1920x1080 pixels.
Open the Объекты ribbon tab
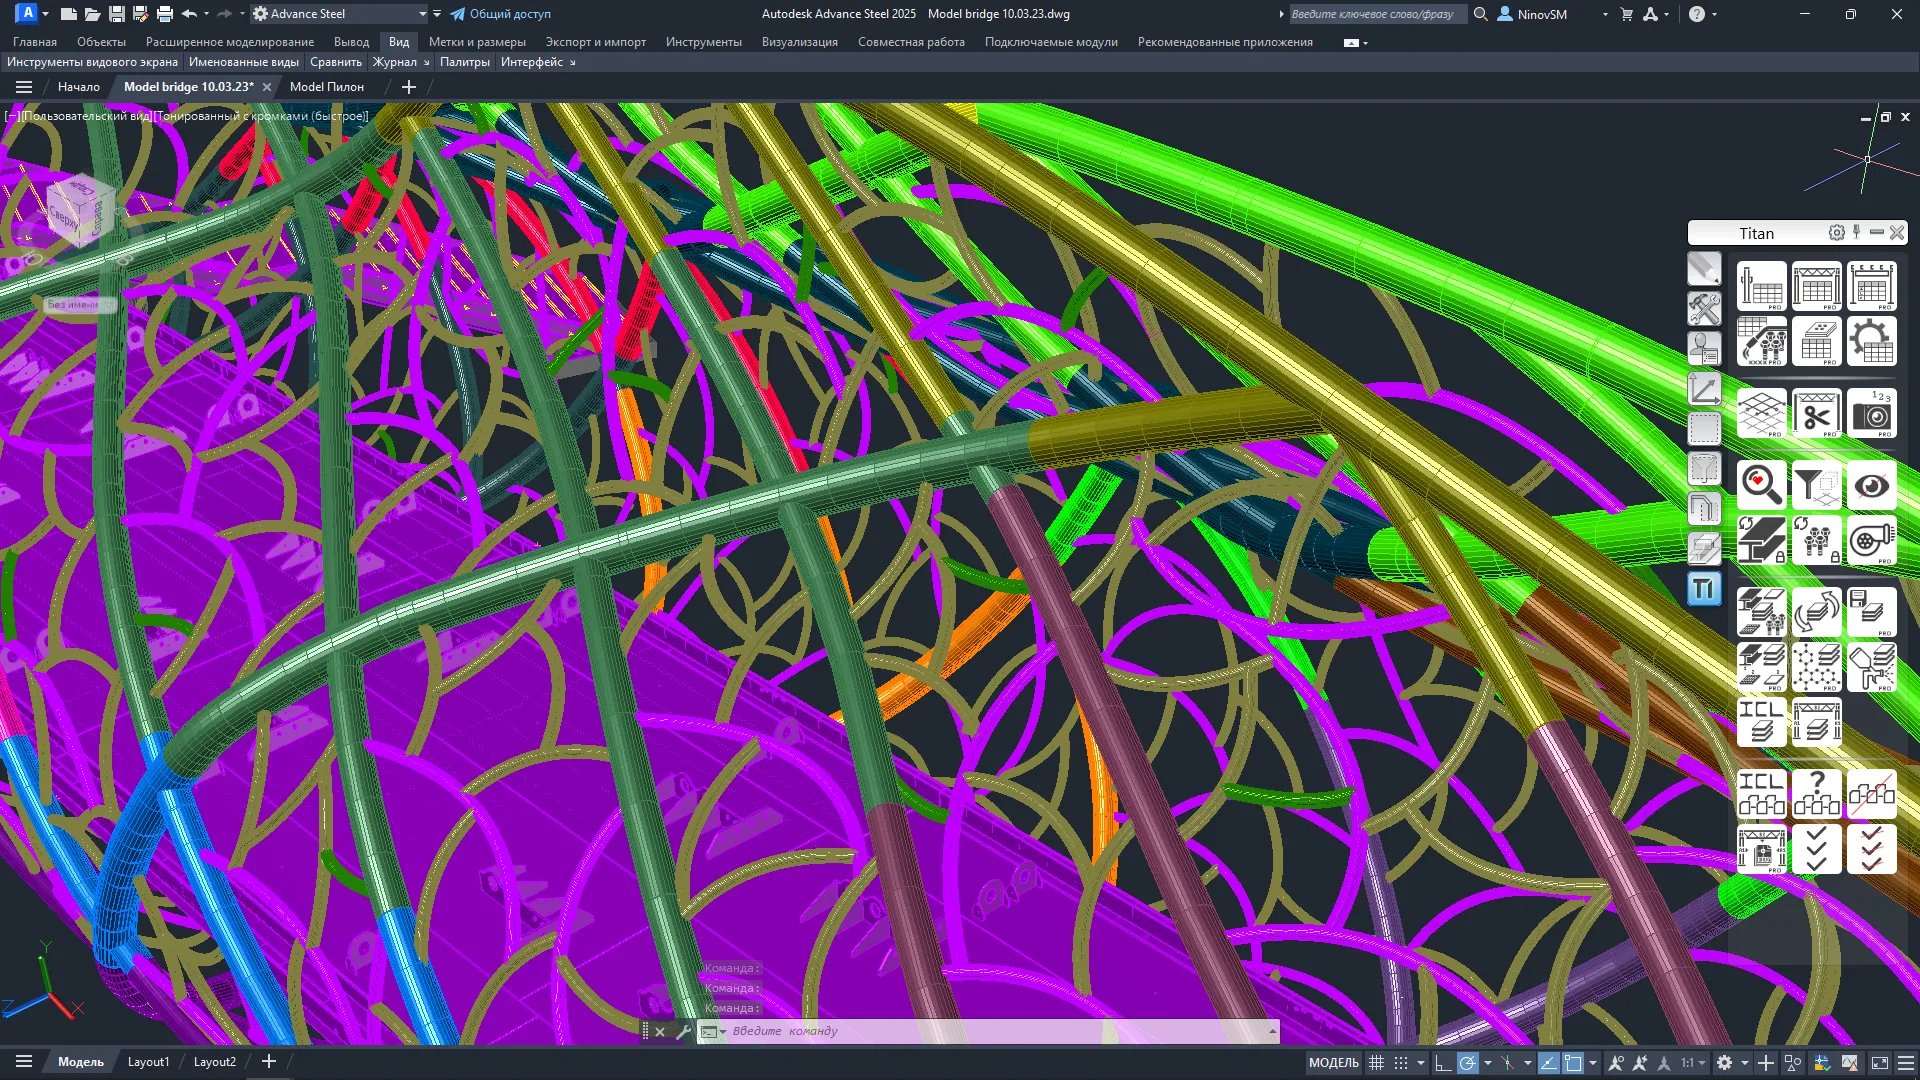coord(101,42)
